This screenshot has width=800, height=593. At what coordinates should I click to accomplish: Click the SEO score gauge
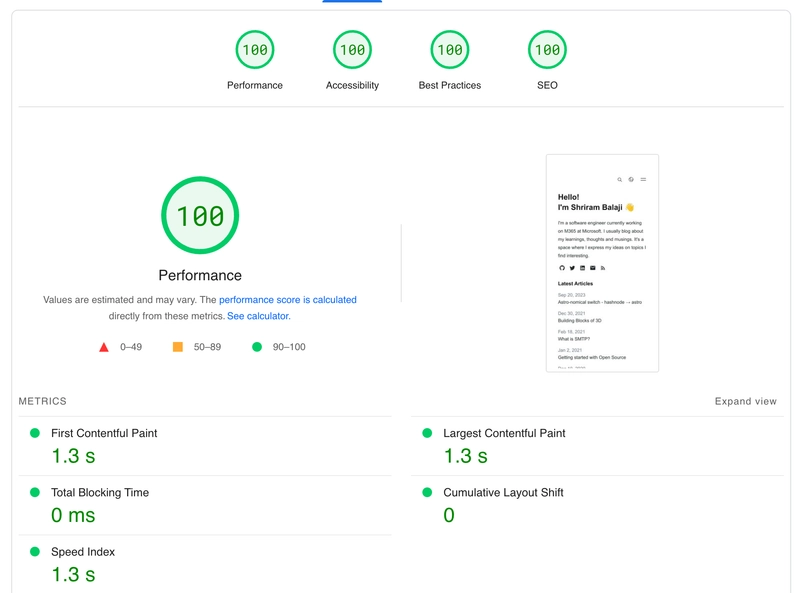point(547,50)
